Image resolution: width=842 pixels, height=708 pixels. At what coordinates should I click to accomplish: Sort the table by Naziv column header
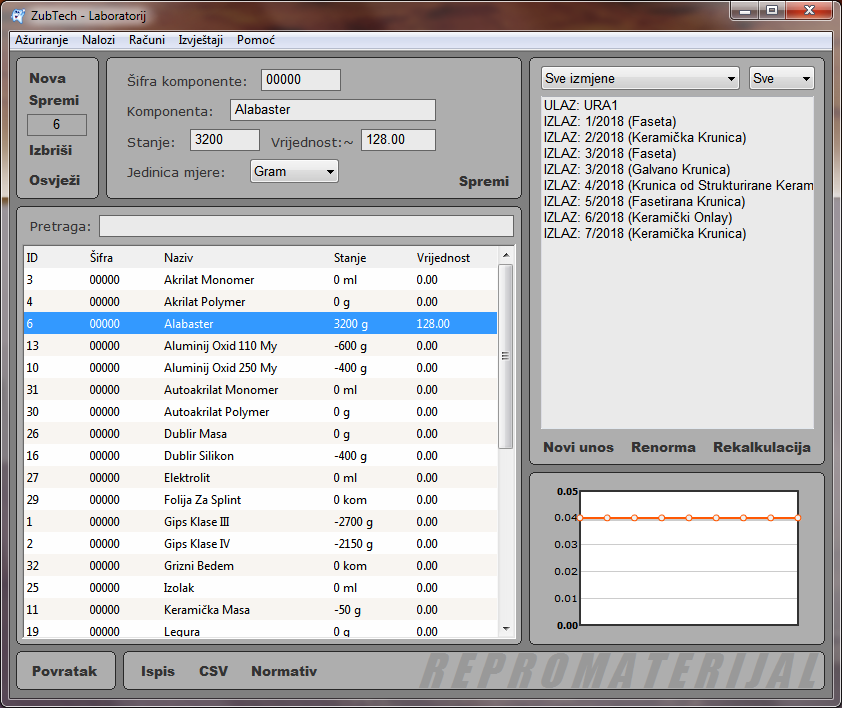tap(178, 258)
